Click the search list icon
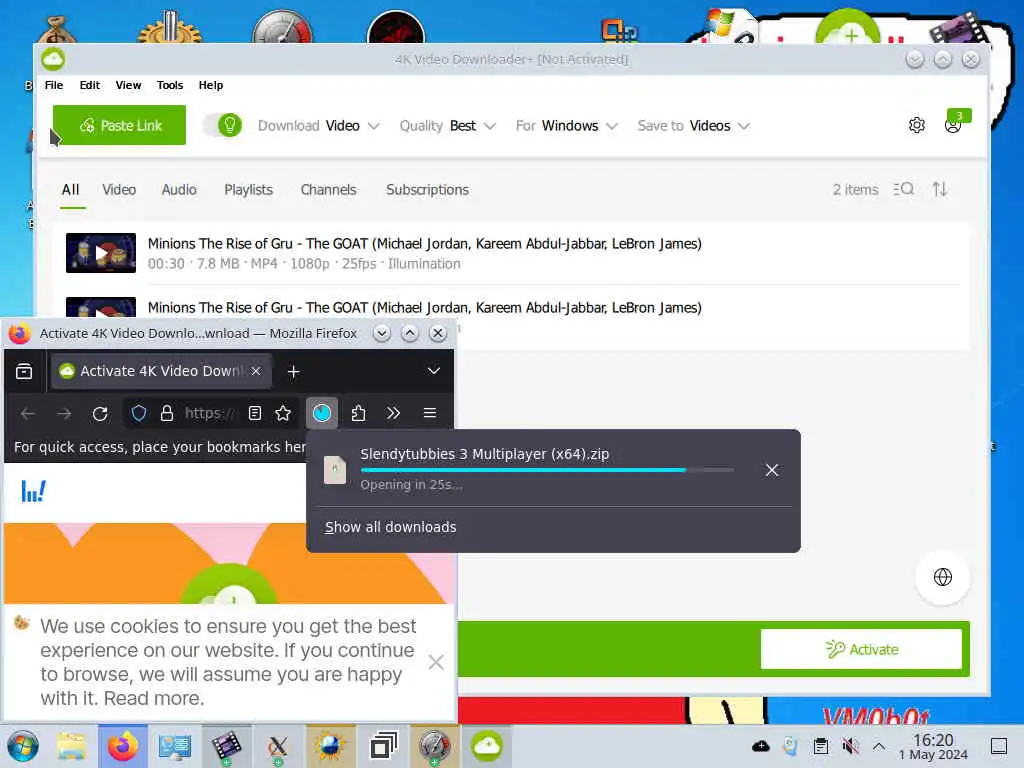Screen dimensions: 1024x768 pyautogui.click(x=904, y=189)
